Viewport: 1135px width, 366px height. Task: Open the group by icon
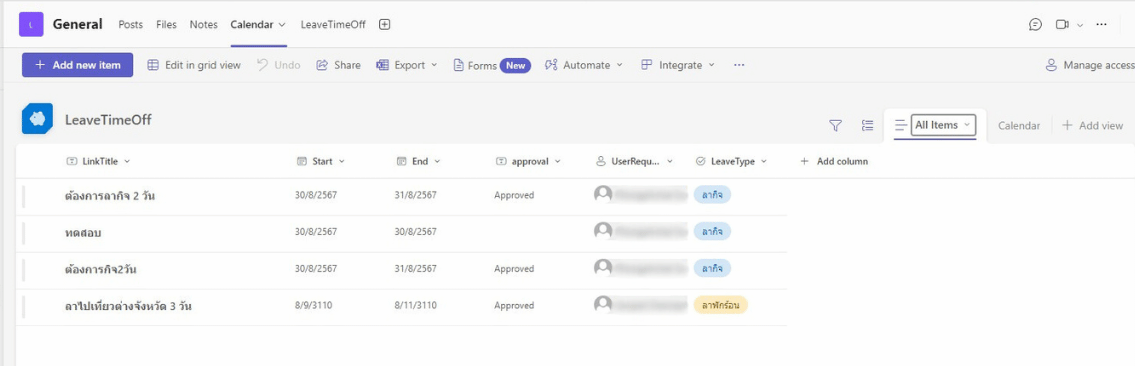coord(867,126)
